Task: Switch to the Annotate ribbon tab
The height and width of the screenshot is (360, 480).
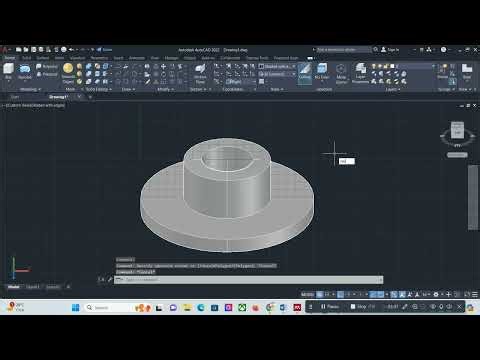Action: (137, 58)
